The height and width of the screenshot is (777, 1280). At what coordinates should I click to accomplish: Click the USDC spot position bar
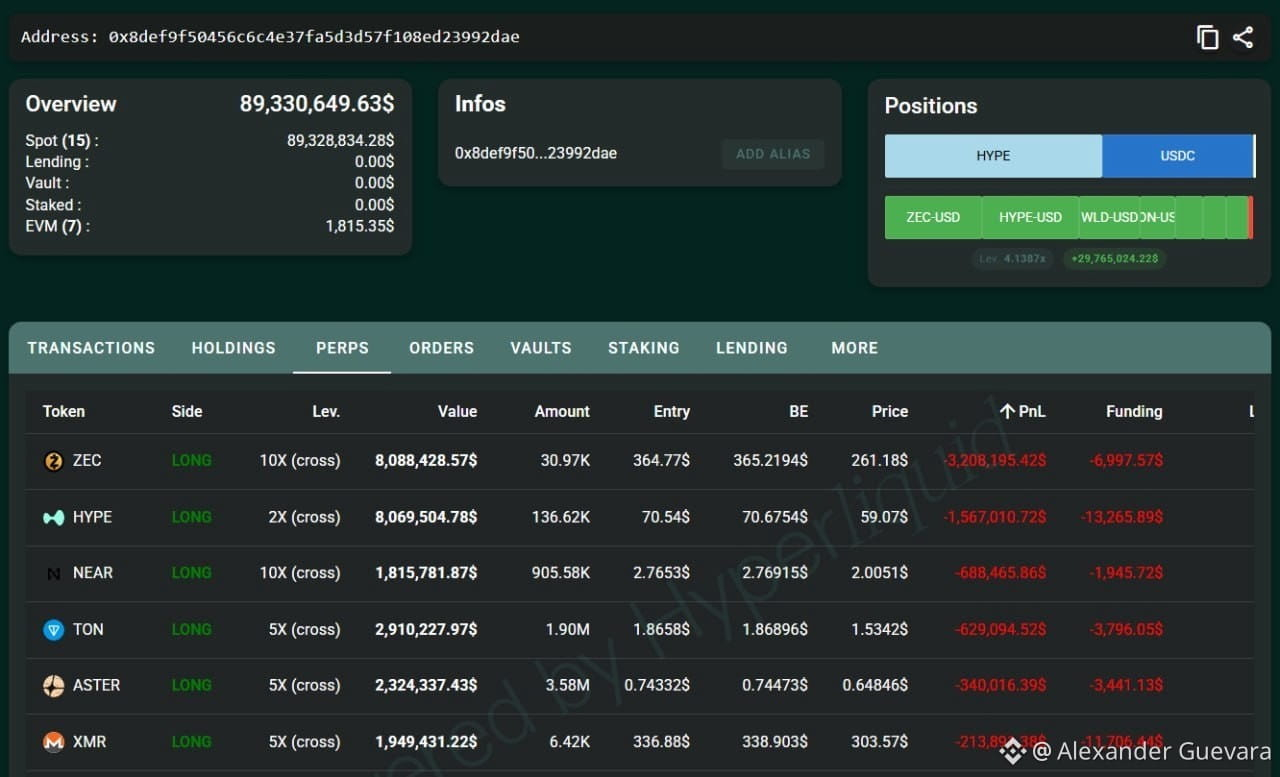coord(1177,156)
